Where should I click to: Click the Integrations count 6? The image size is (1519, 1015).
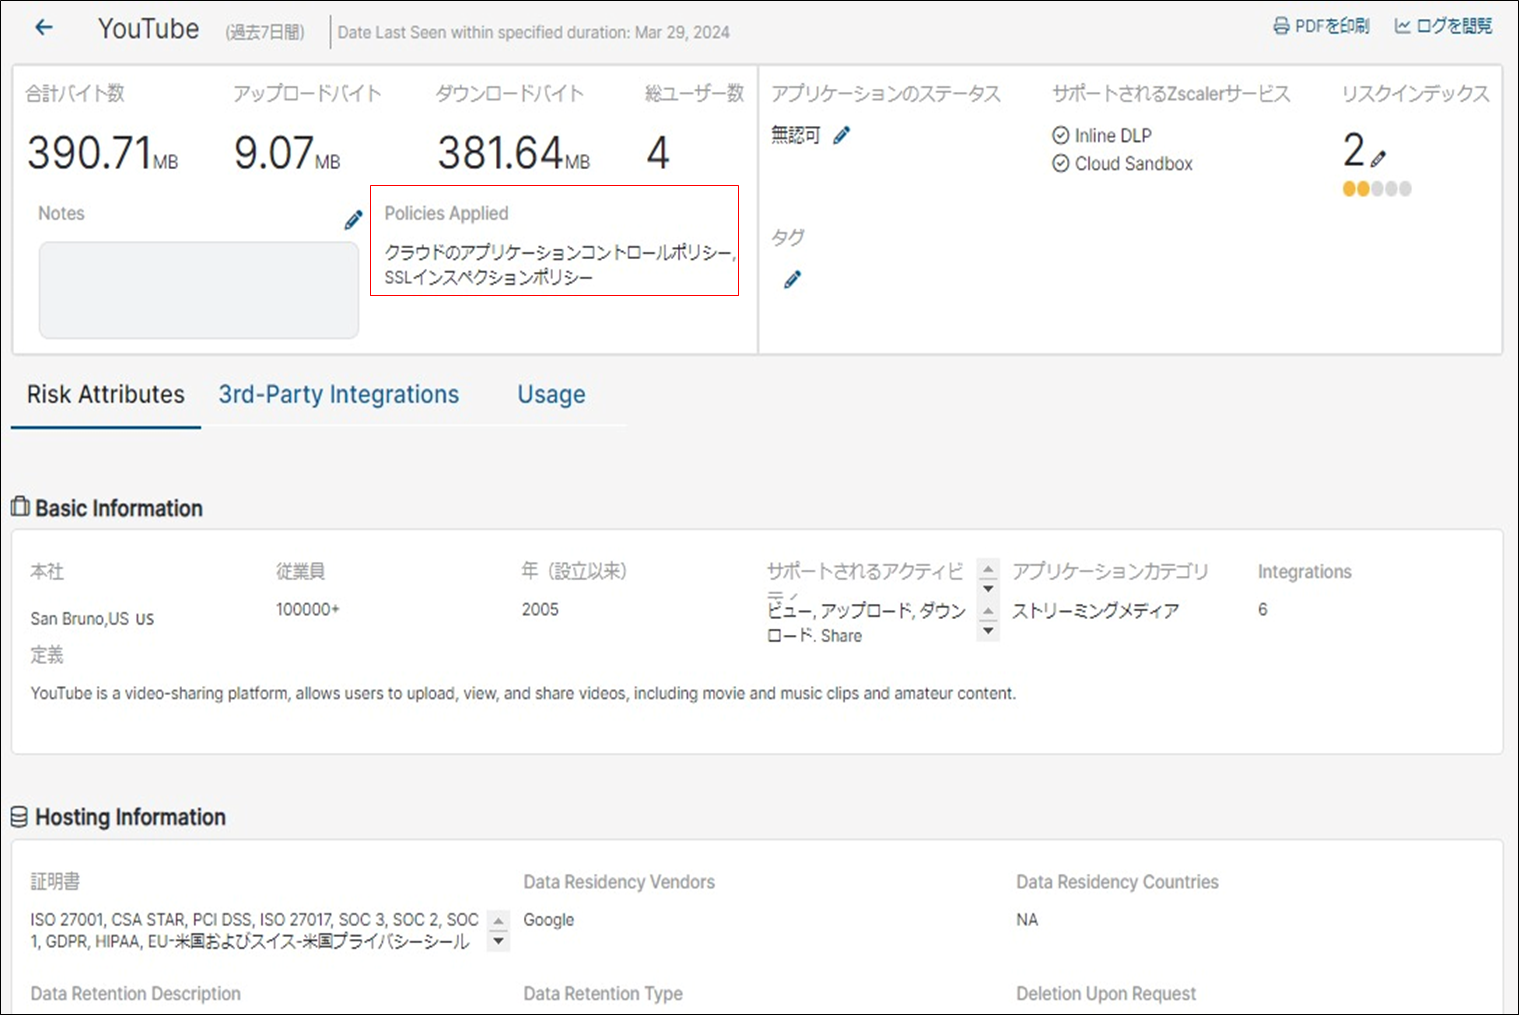pyautogui.click(x=1263, y=609)
